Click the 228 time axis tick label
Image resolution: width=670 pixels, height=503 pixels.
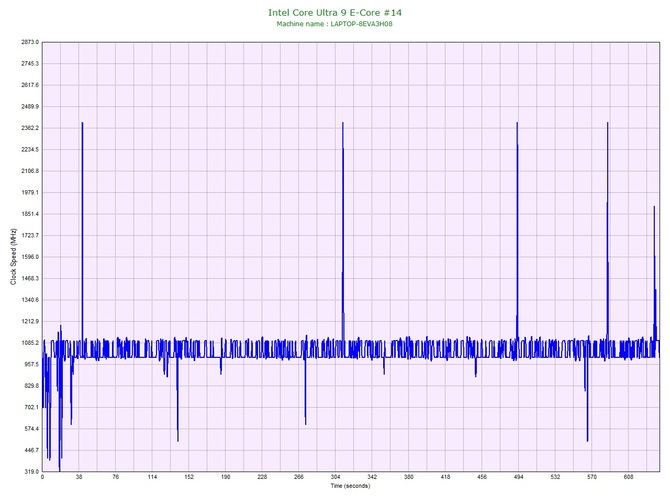point(262,477)
